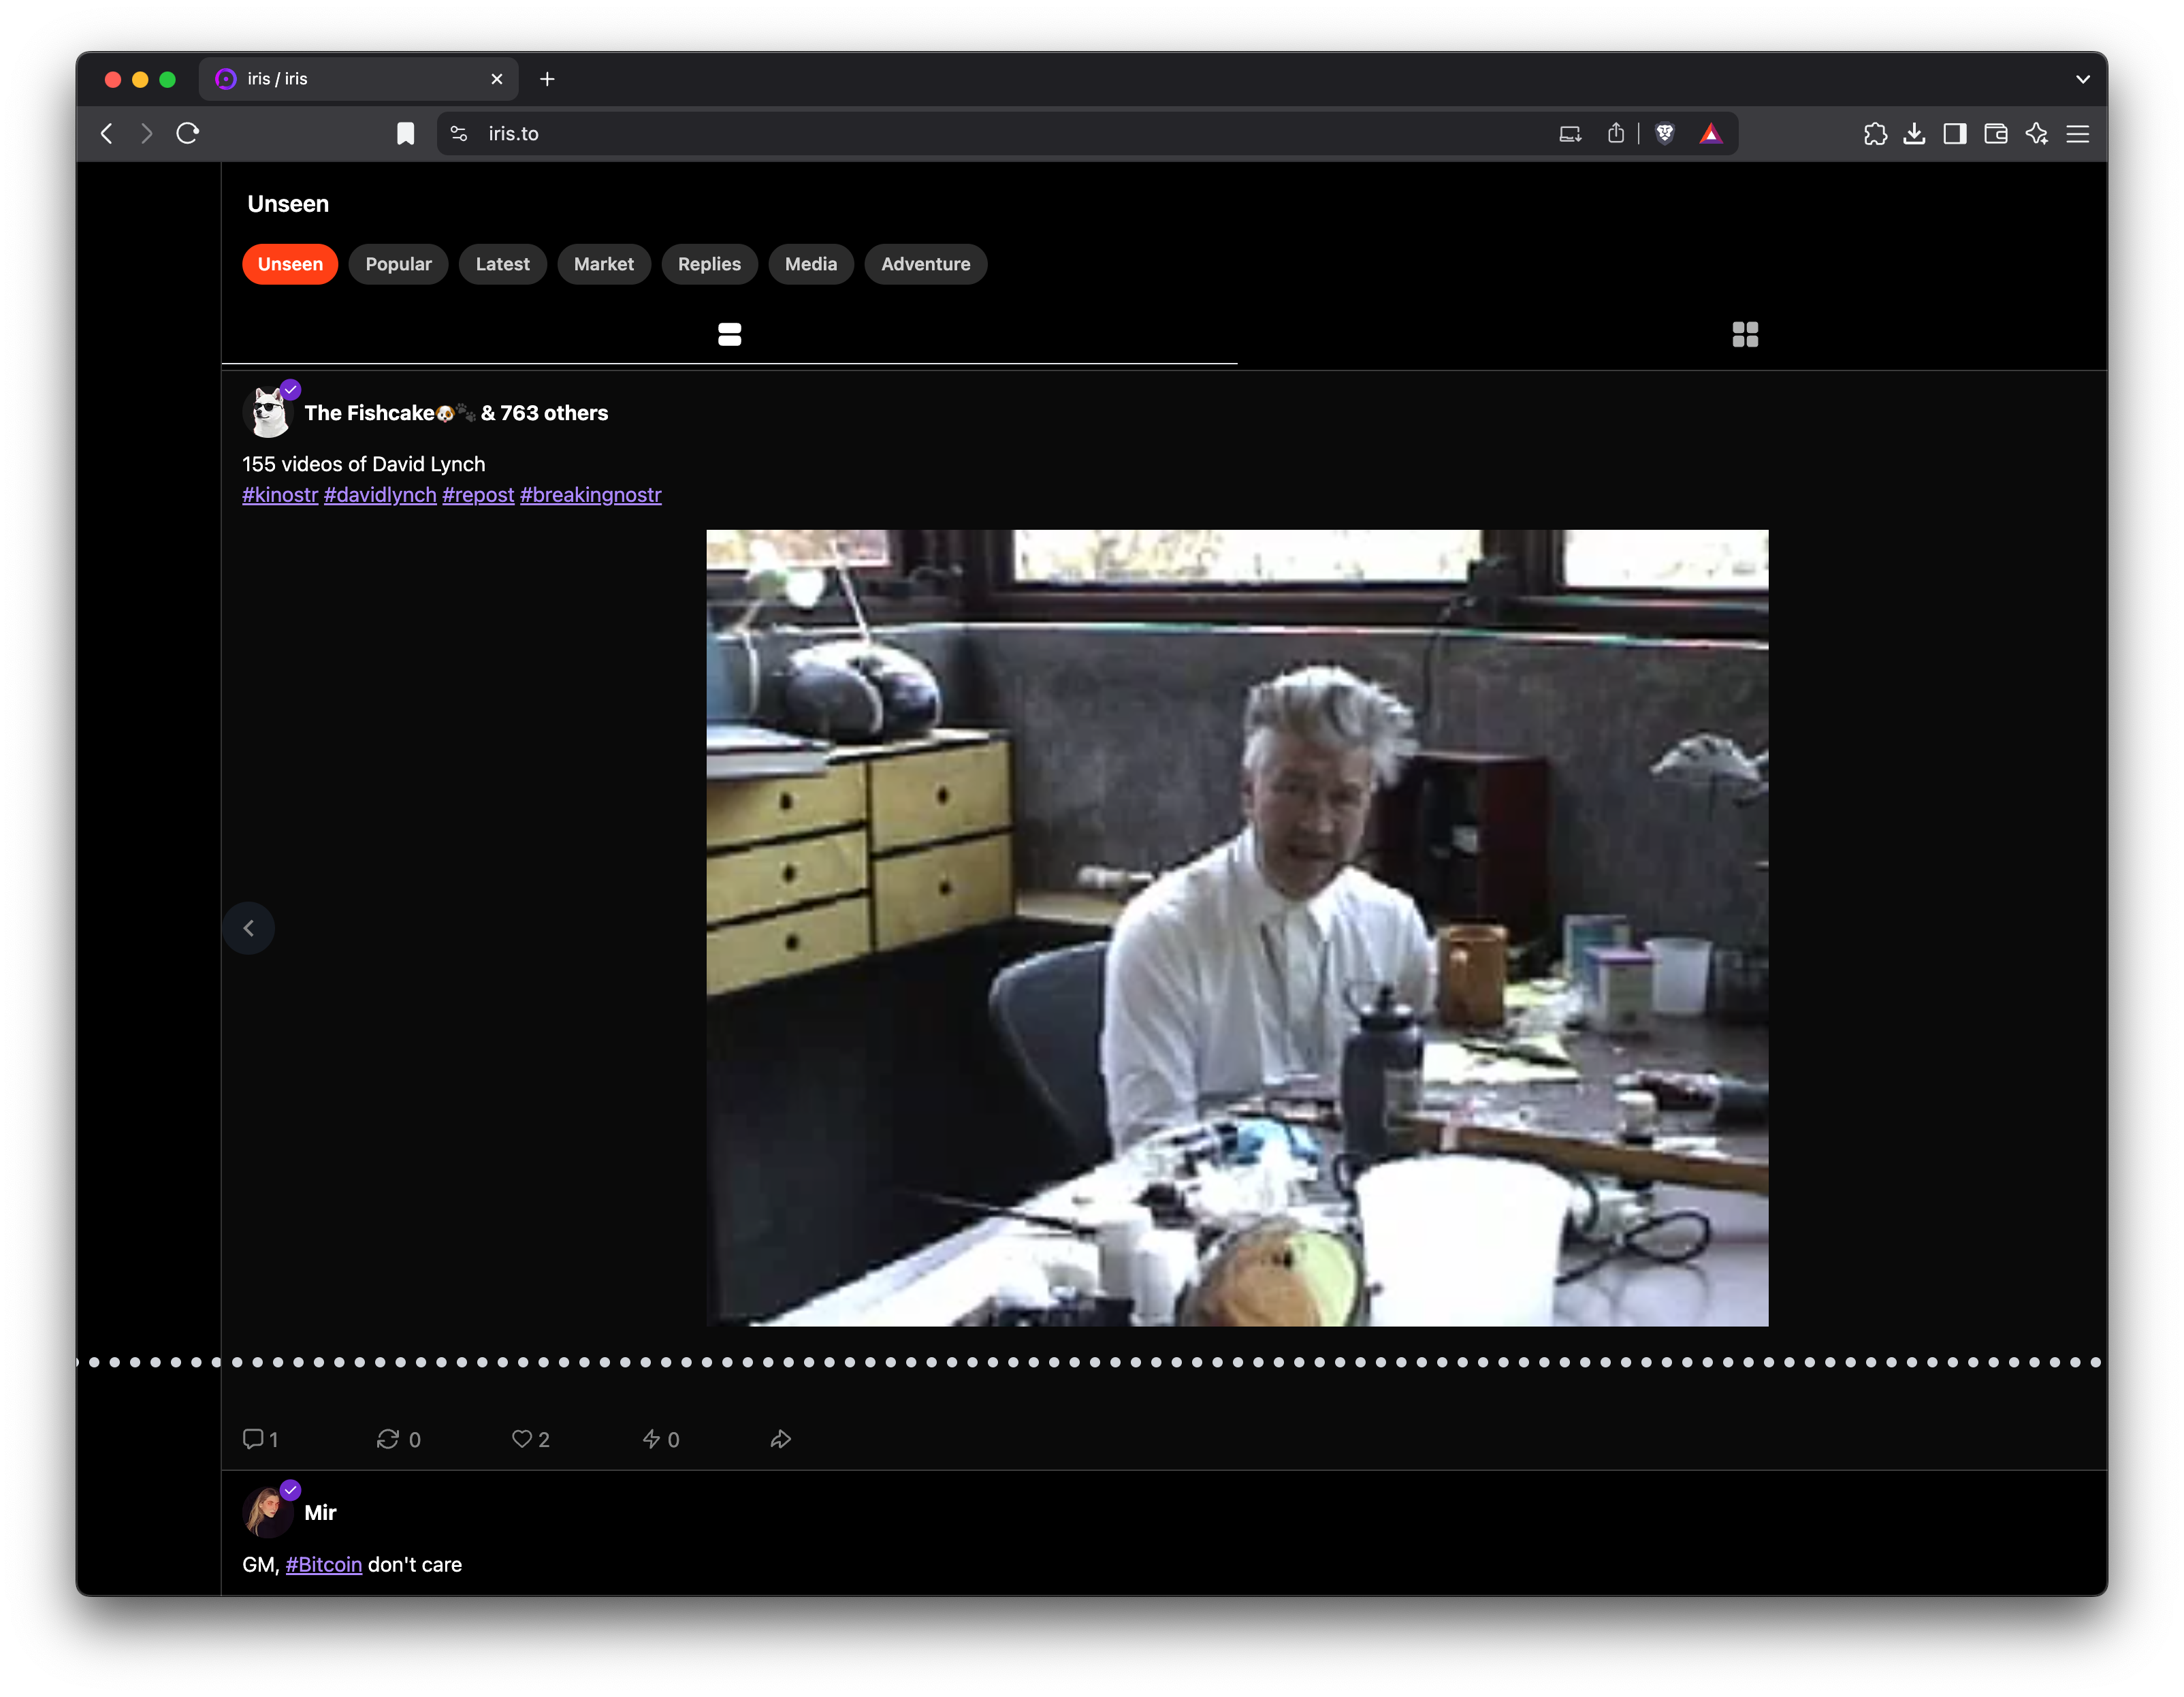The width and height of the screenshot is (2184, 1697).
Task: Click the install app icon in address bar
Action: [x=1570, y=133]
